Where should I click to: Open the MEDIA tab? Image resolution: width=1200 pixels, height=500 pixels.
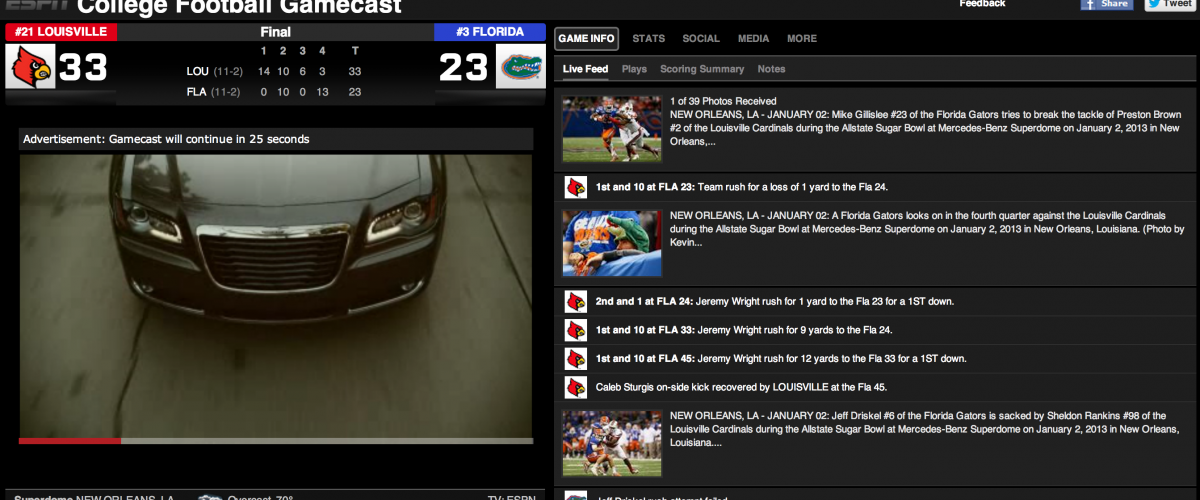coord(753,39)
